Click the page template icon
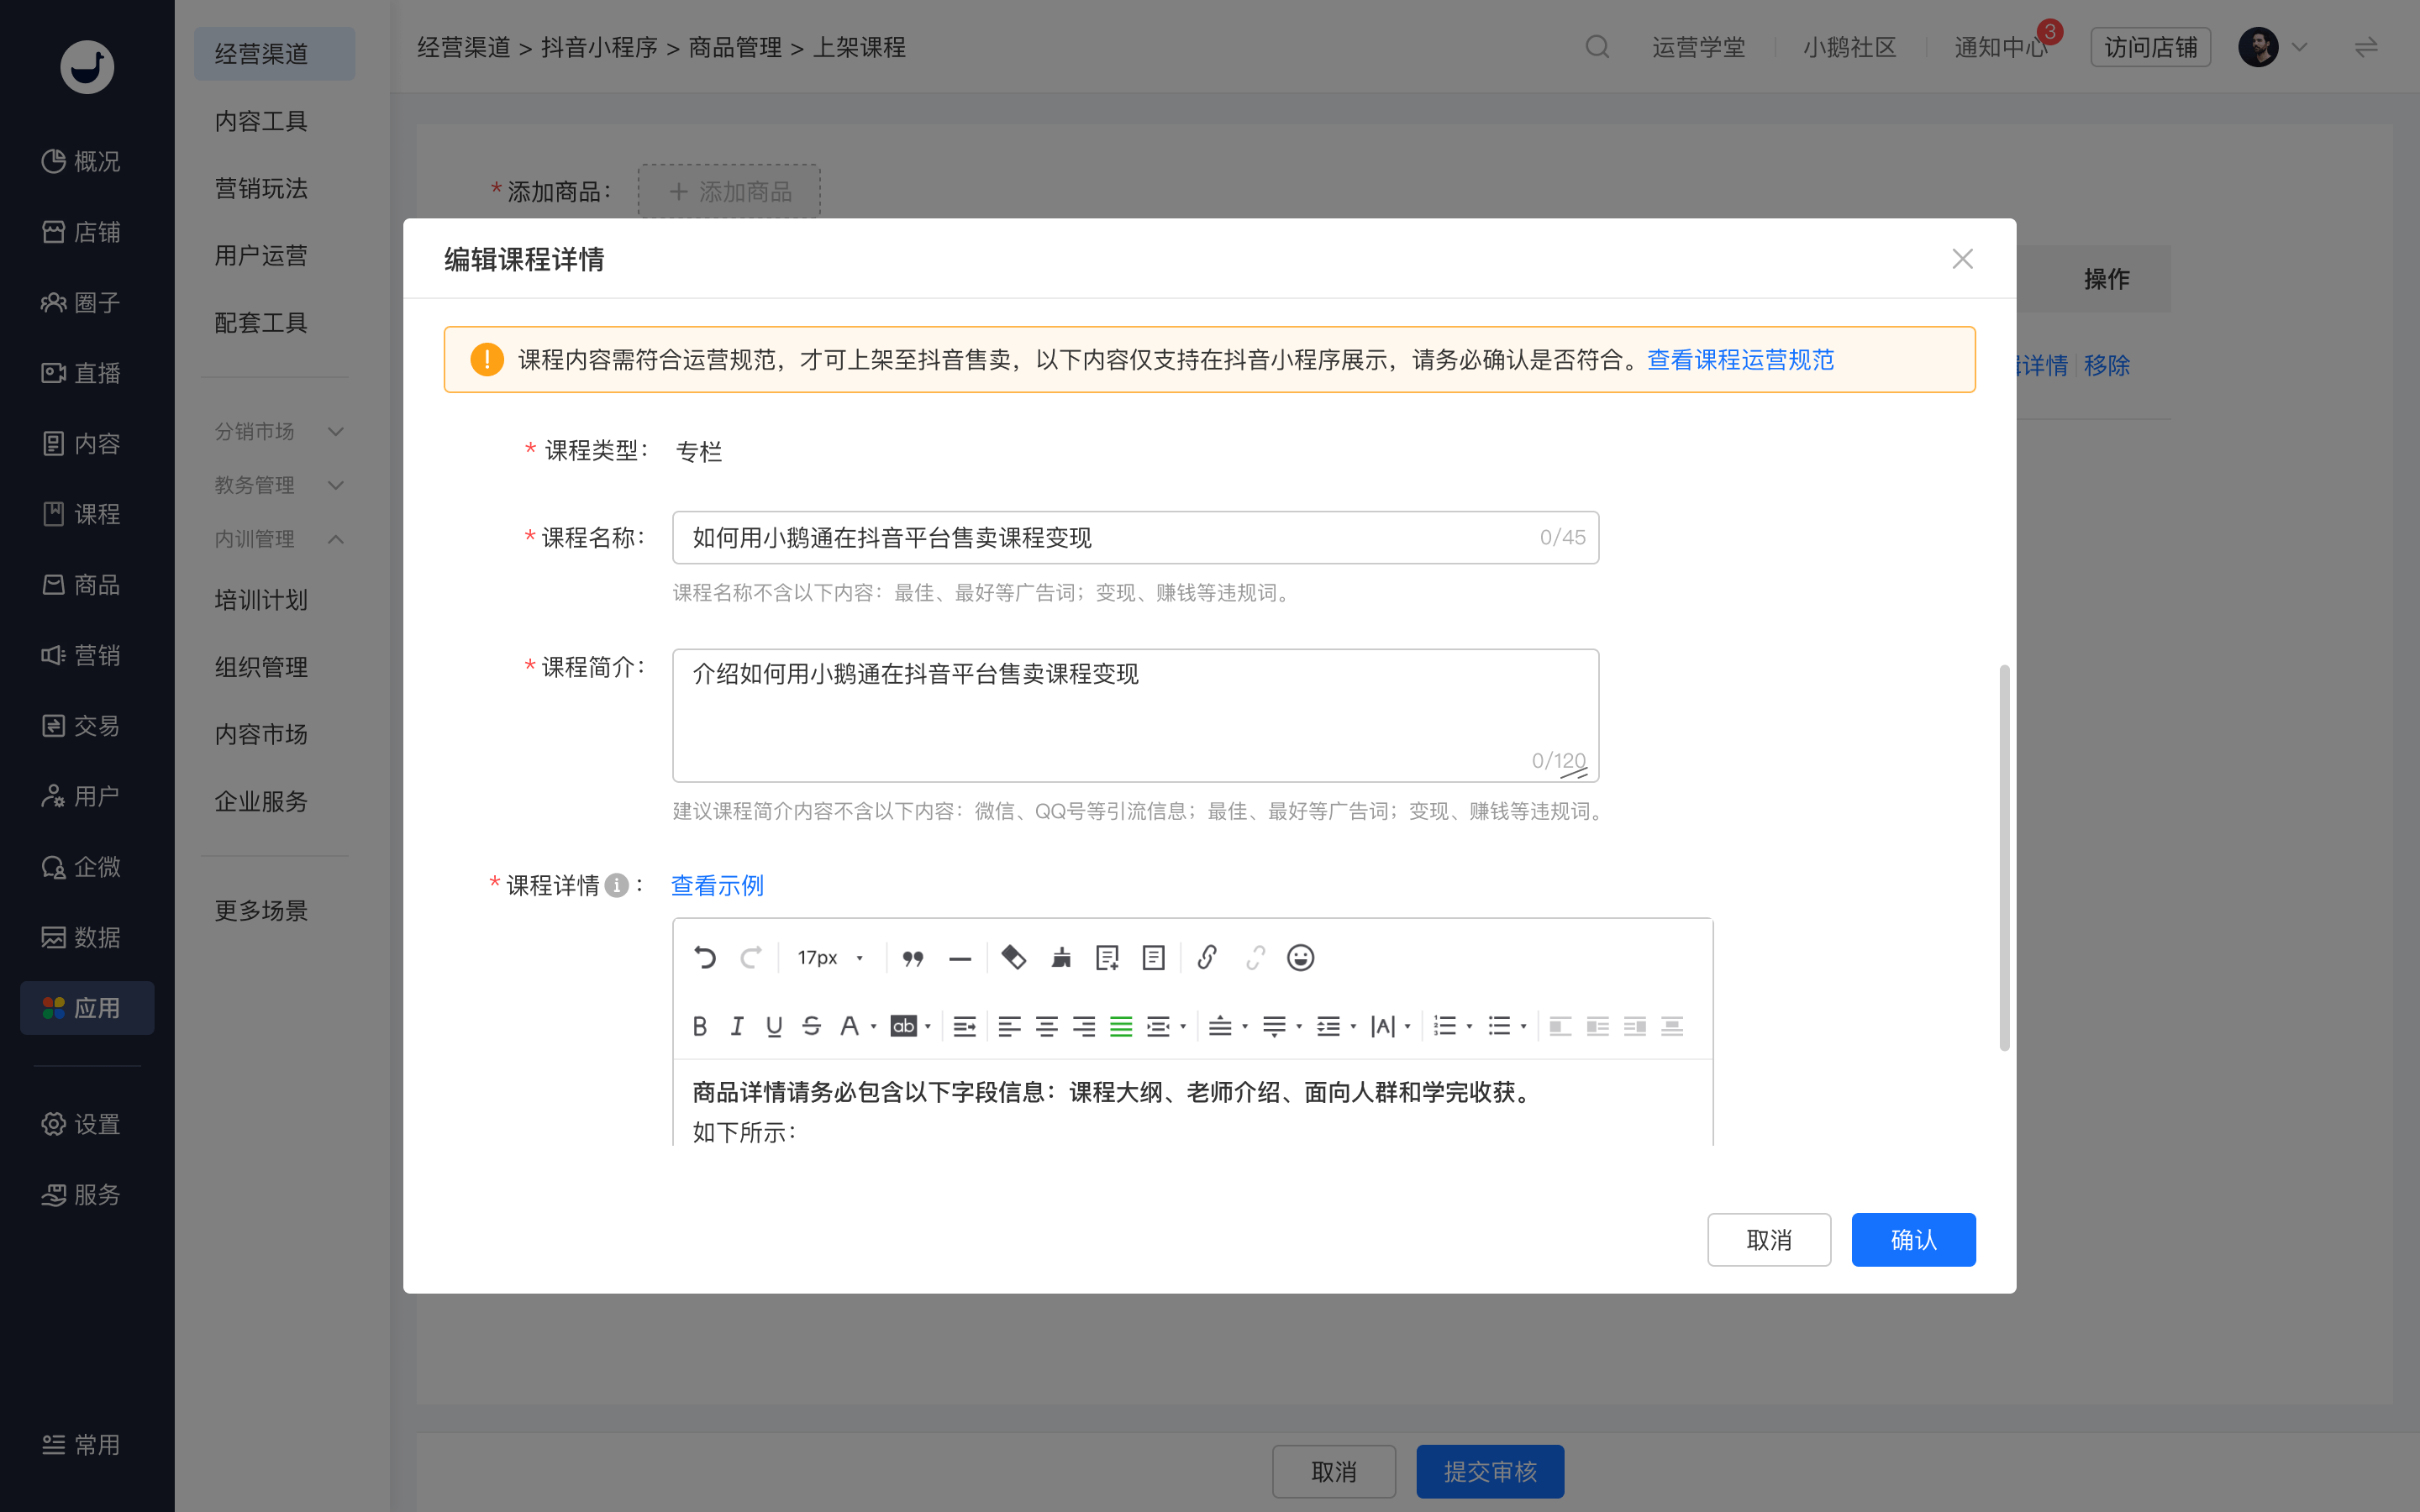 click(x=1154, y=958)
